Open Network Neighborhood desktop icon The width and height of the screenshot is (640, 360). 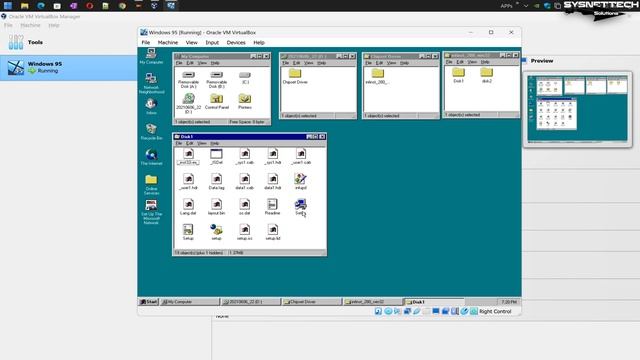pyautogui.click(x=151, y=83)
